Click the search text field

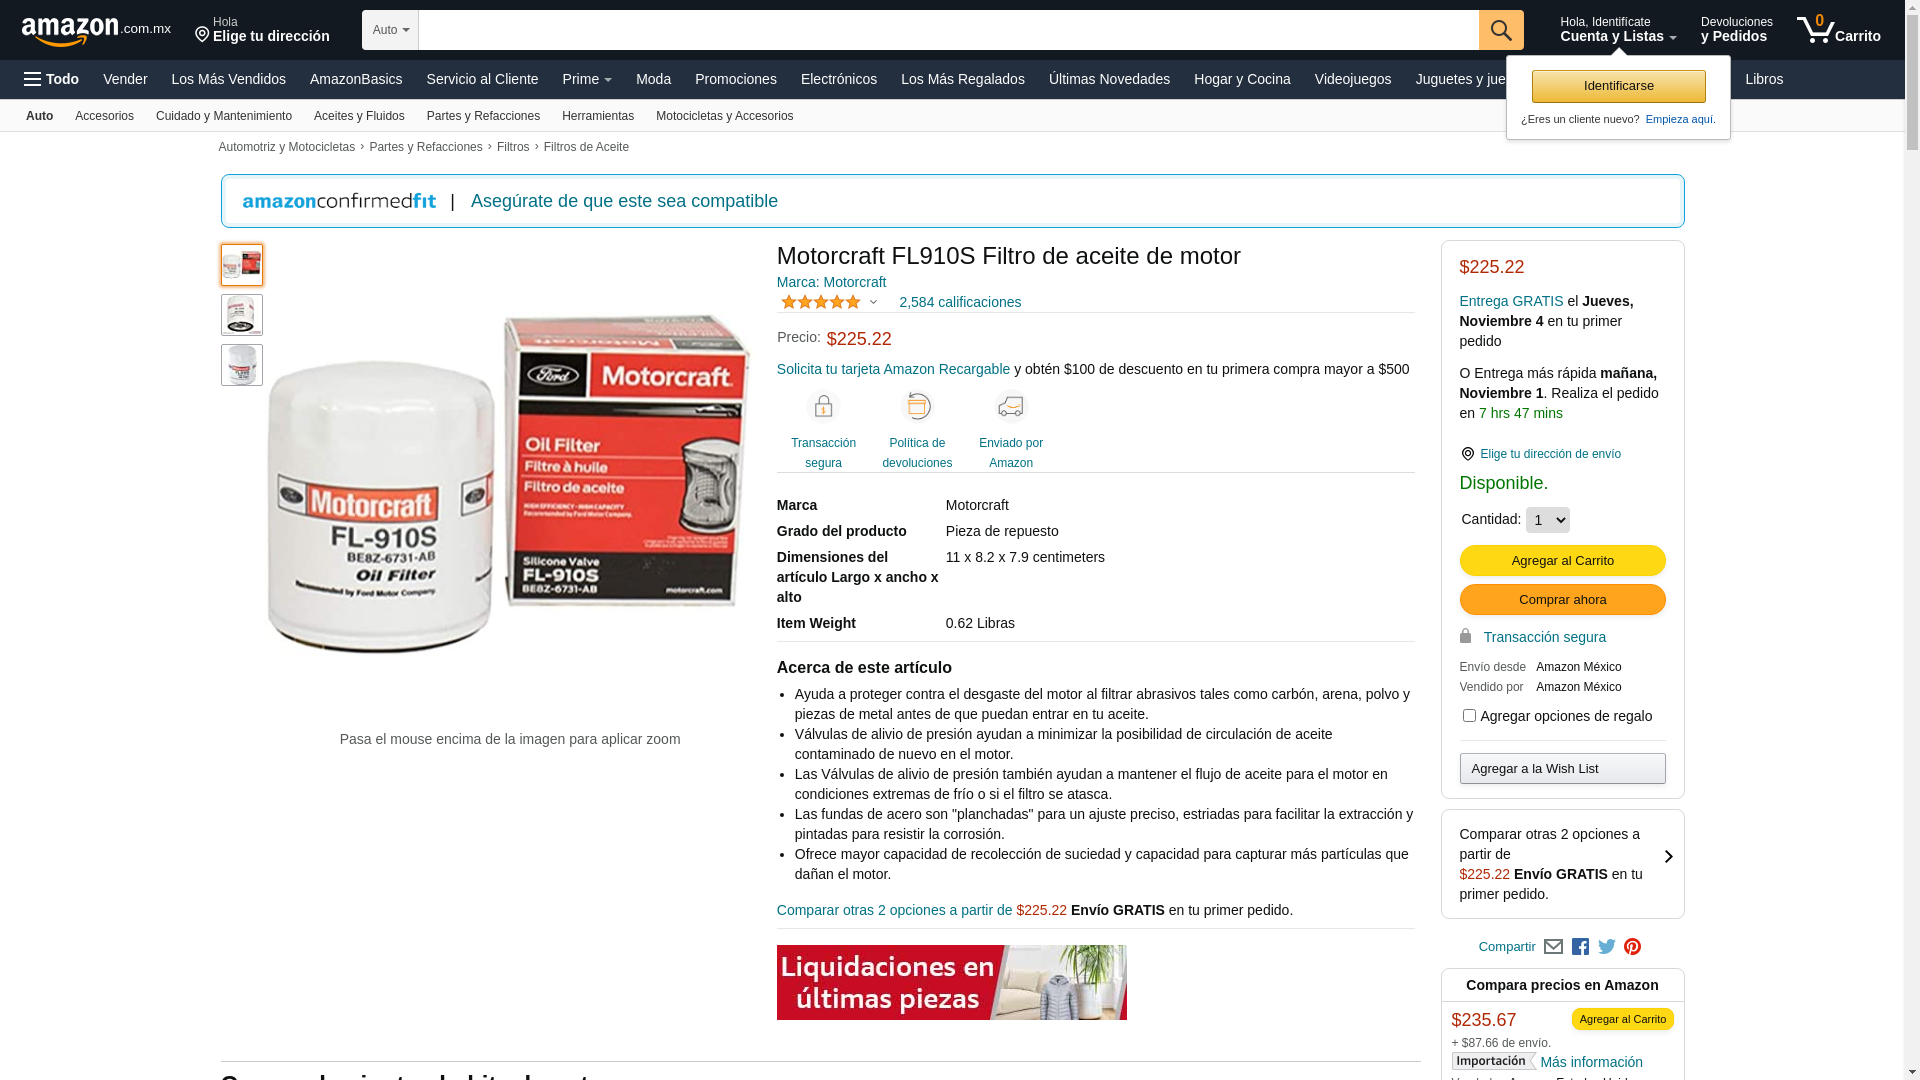pos(949,30)
